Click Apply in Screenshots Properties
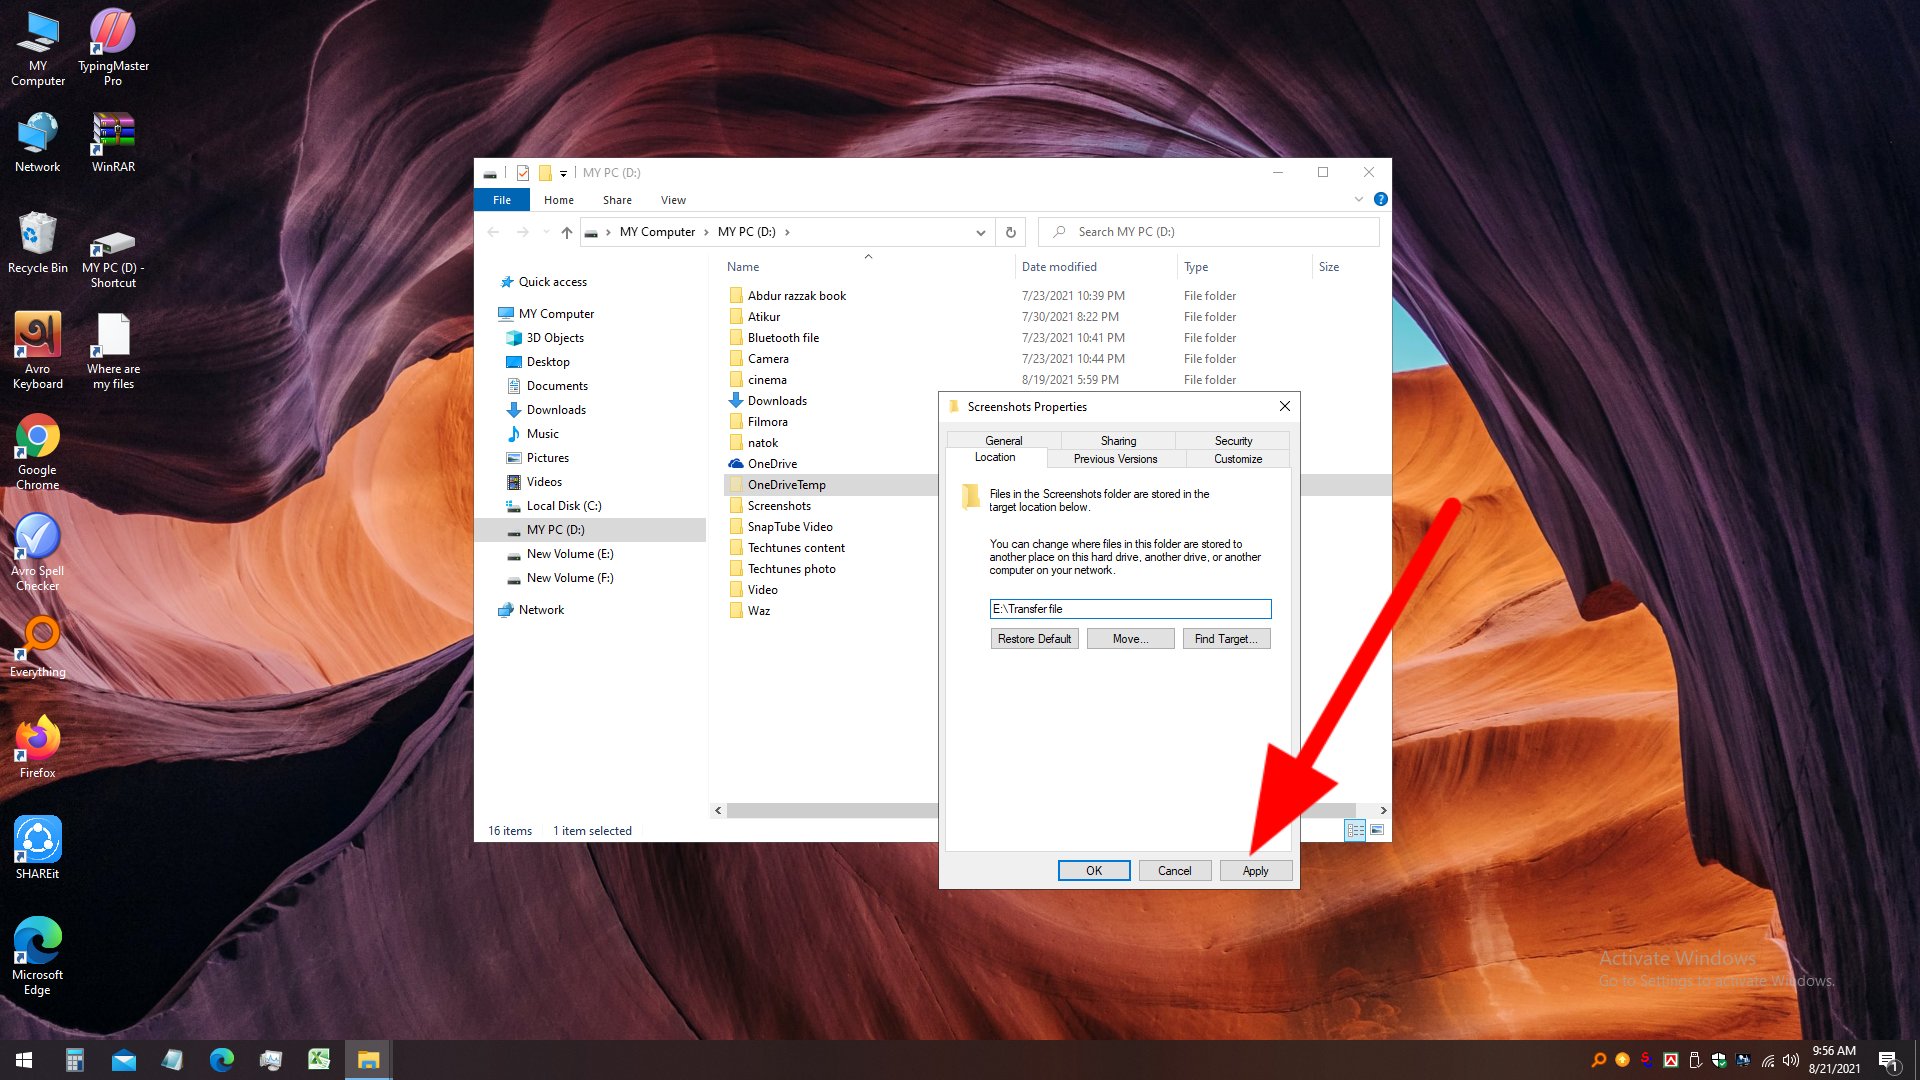This screenshot has height=1080, width=1920. pos(1256,870)
